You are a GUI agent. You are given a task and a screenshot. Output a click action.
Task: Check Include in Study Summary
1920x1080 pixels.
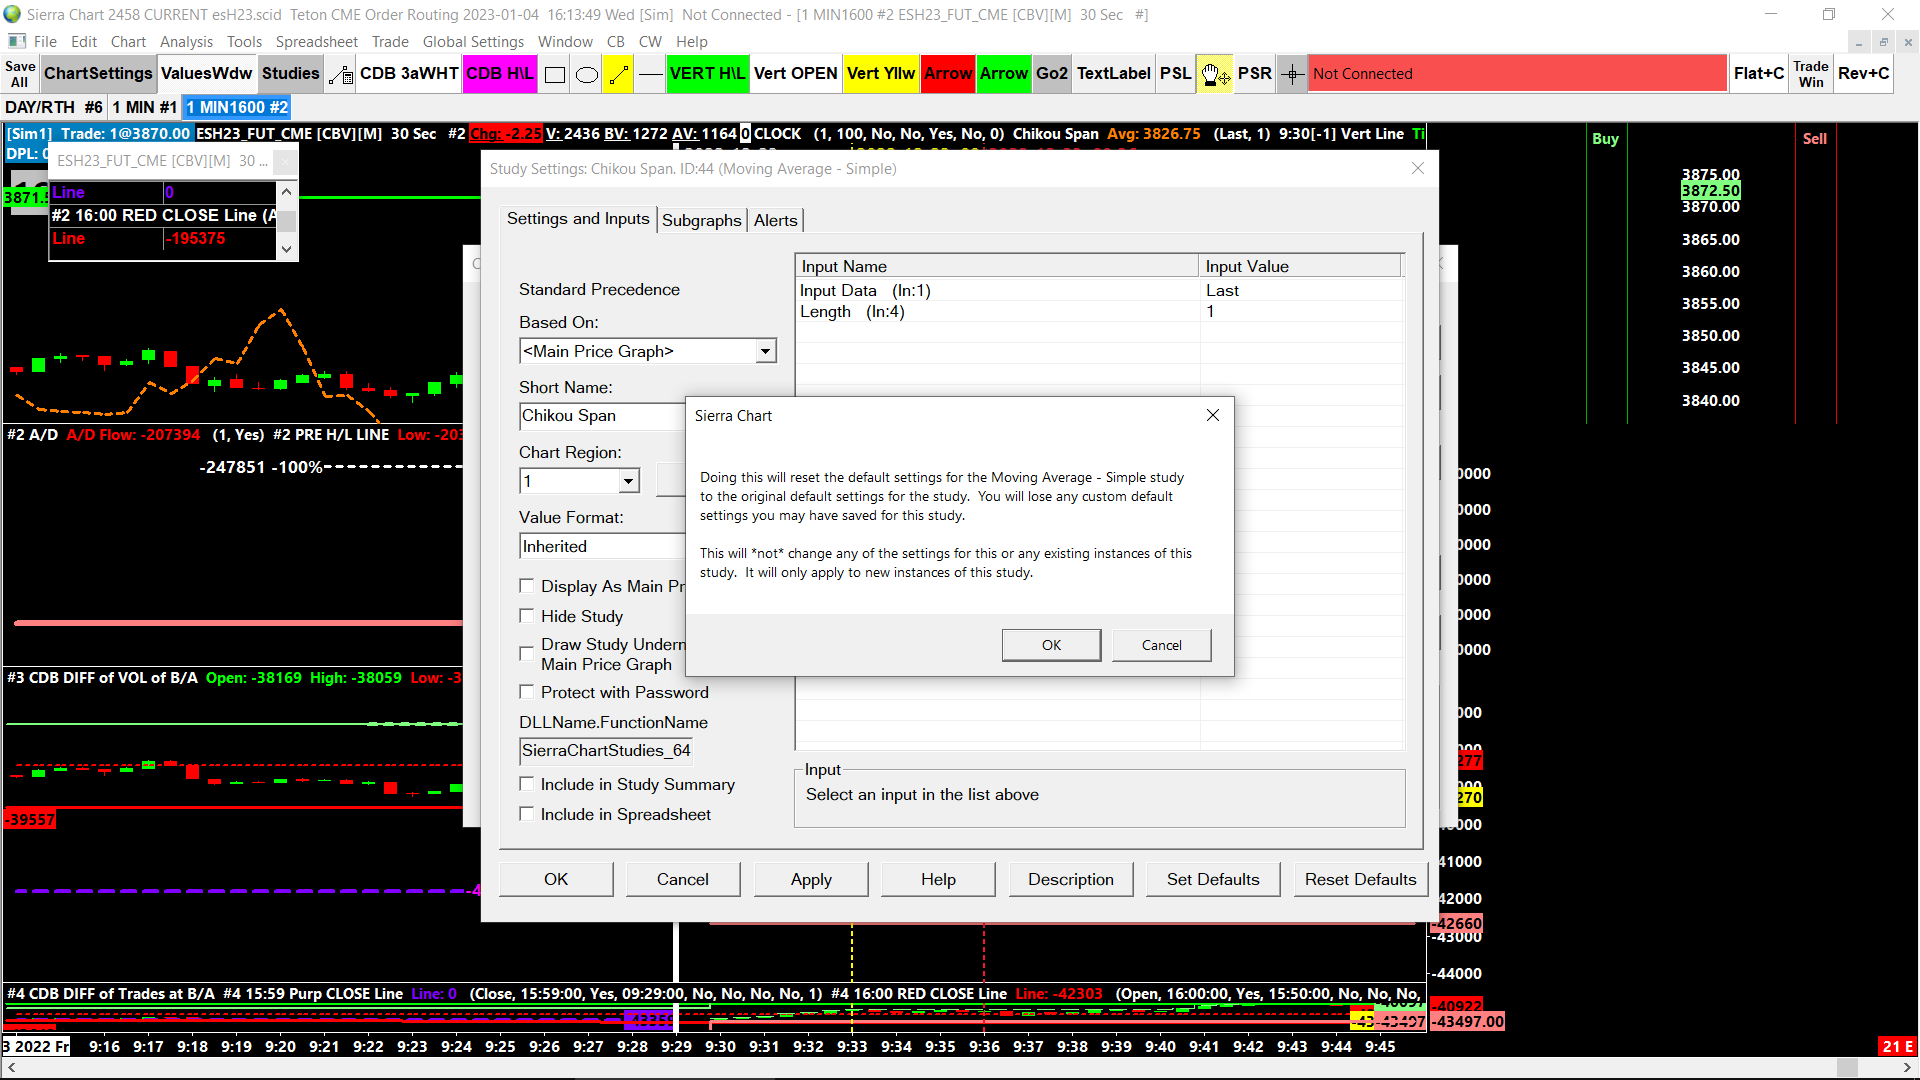[x=527, y=784]
